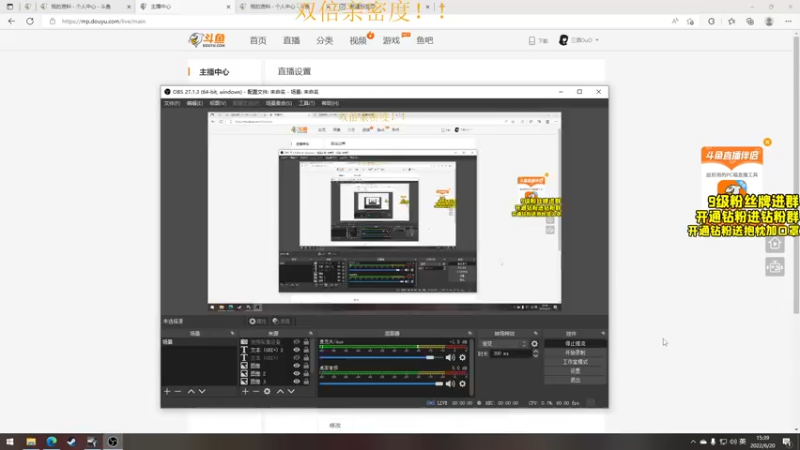The height and width of the screenshot is (450, 800).
Task: Toggle visibility of 图像 source
Action: pyautogui.click(x=296, y=366)
